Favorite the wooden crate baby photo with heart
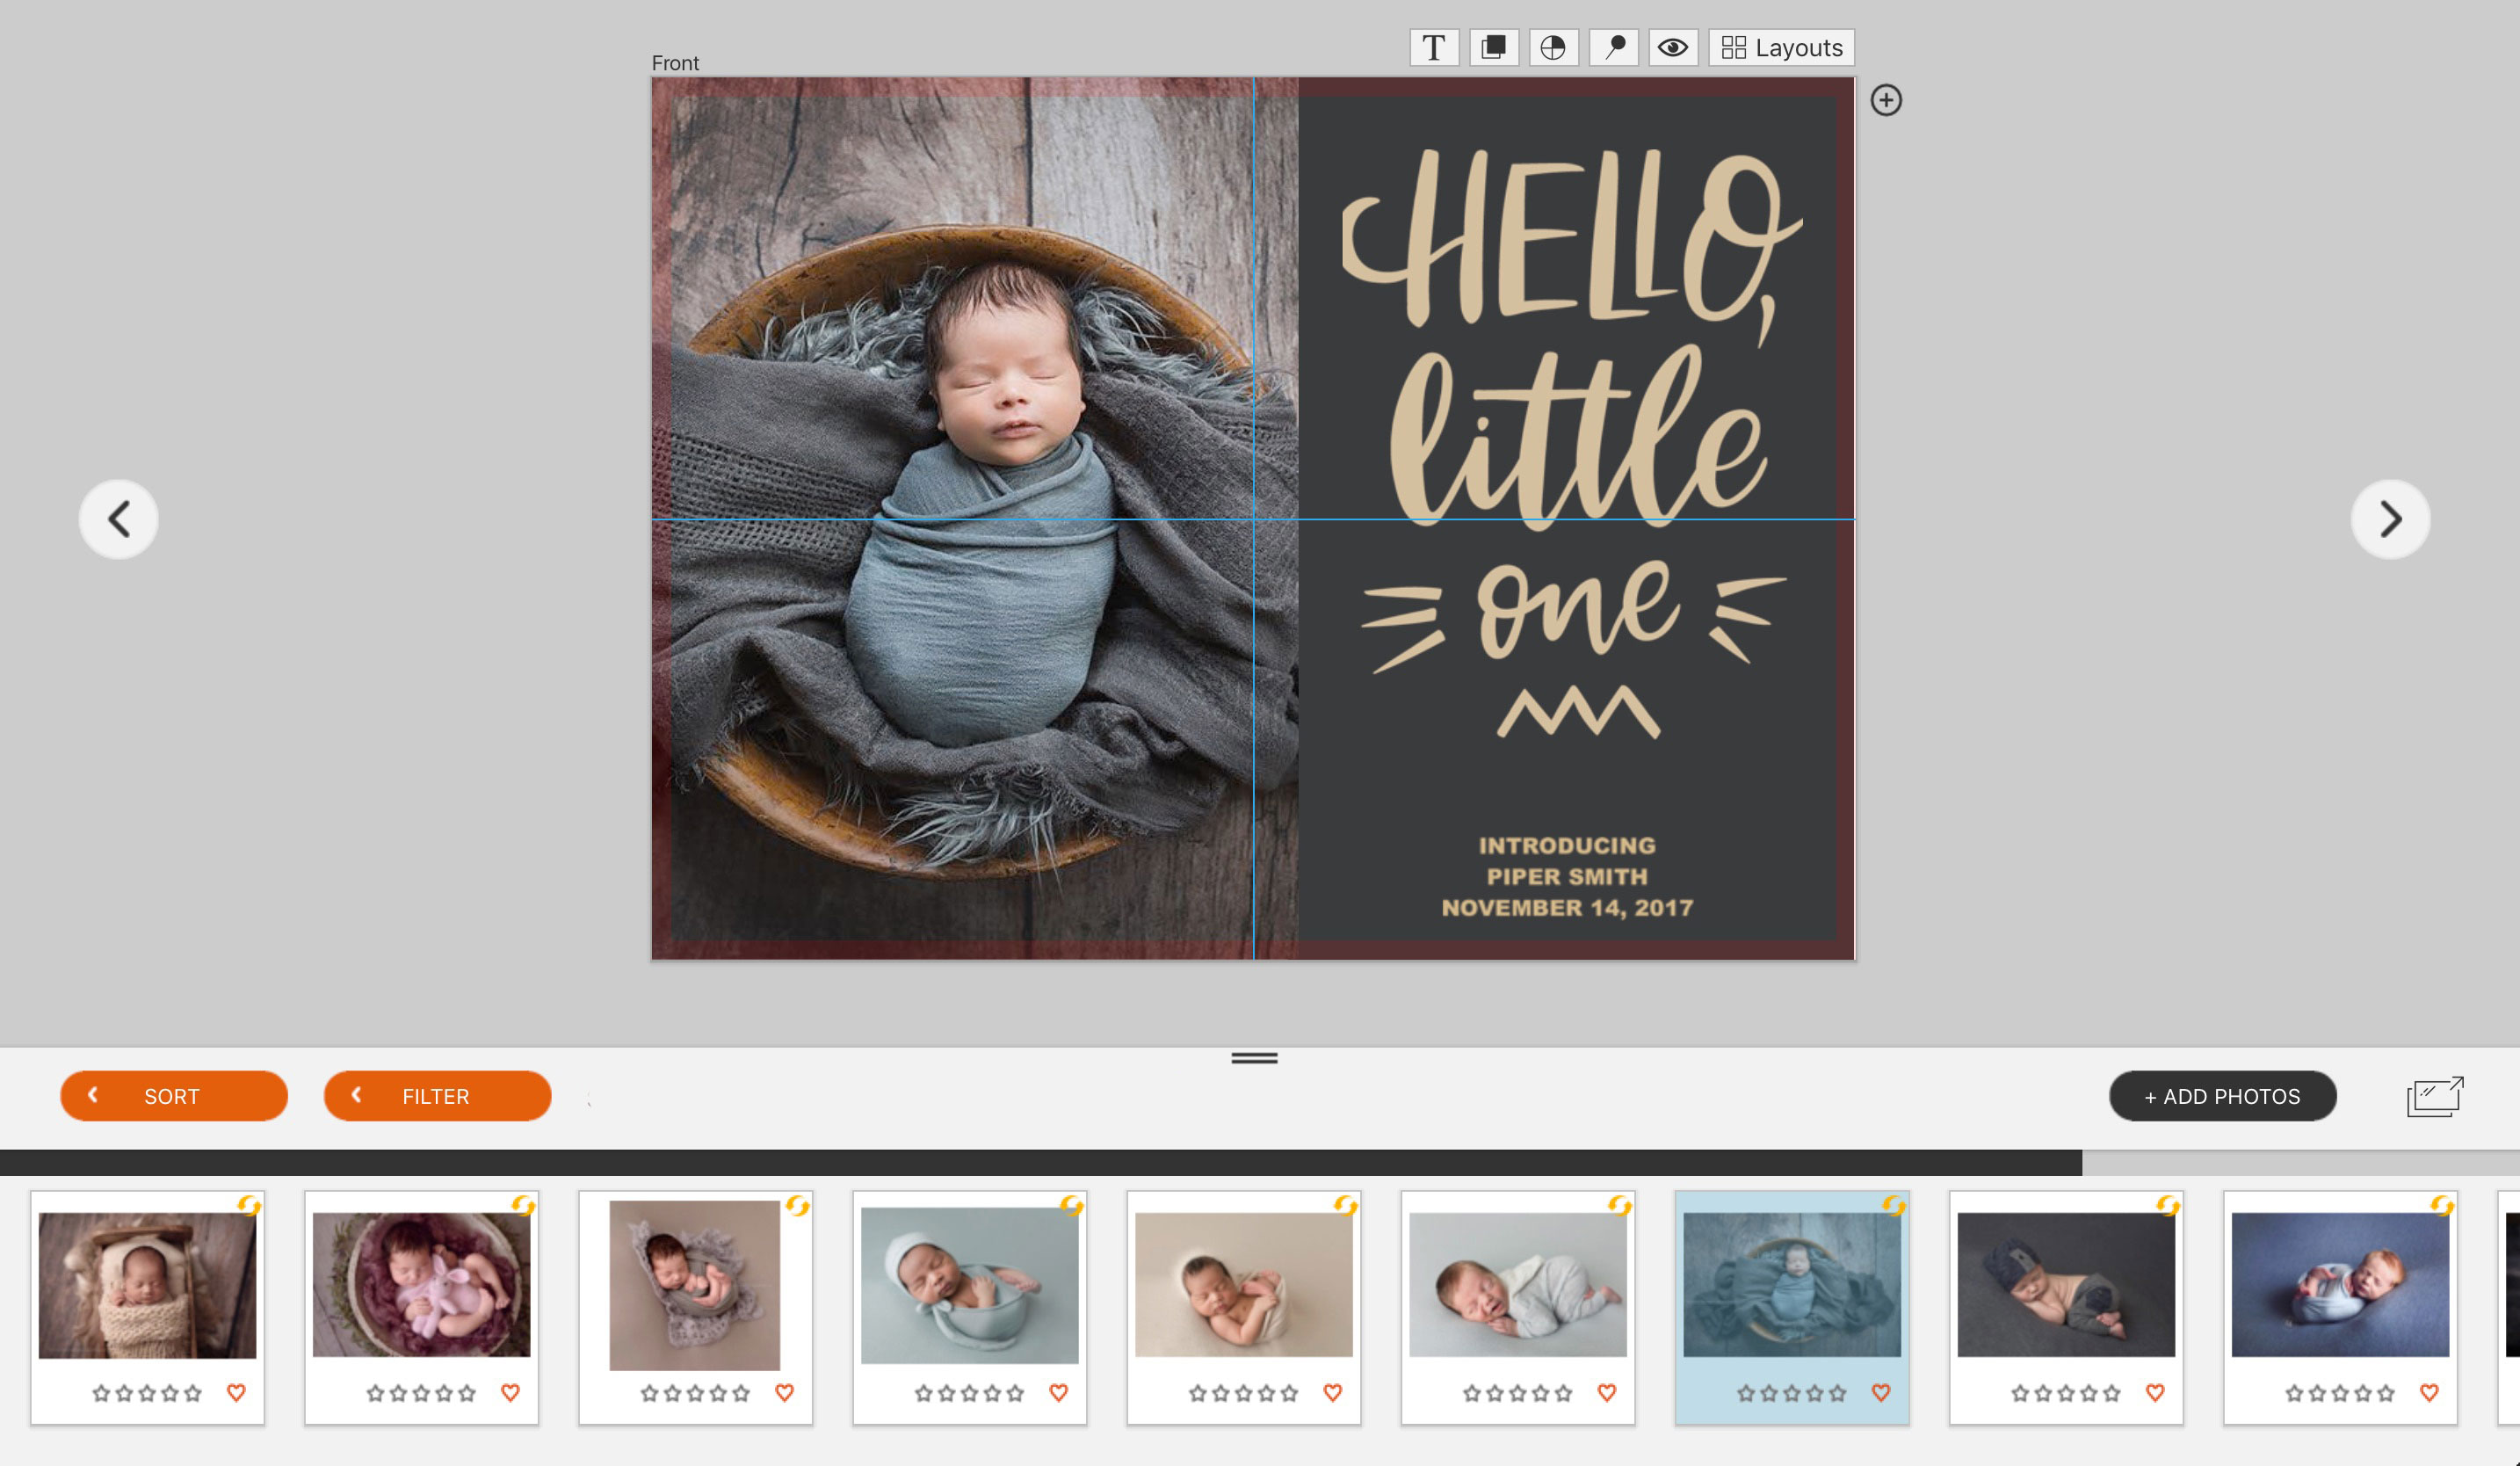 [x=236, y=1392]
